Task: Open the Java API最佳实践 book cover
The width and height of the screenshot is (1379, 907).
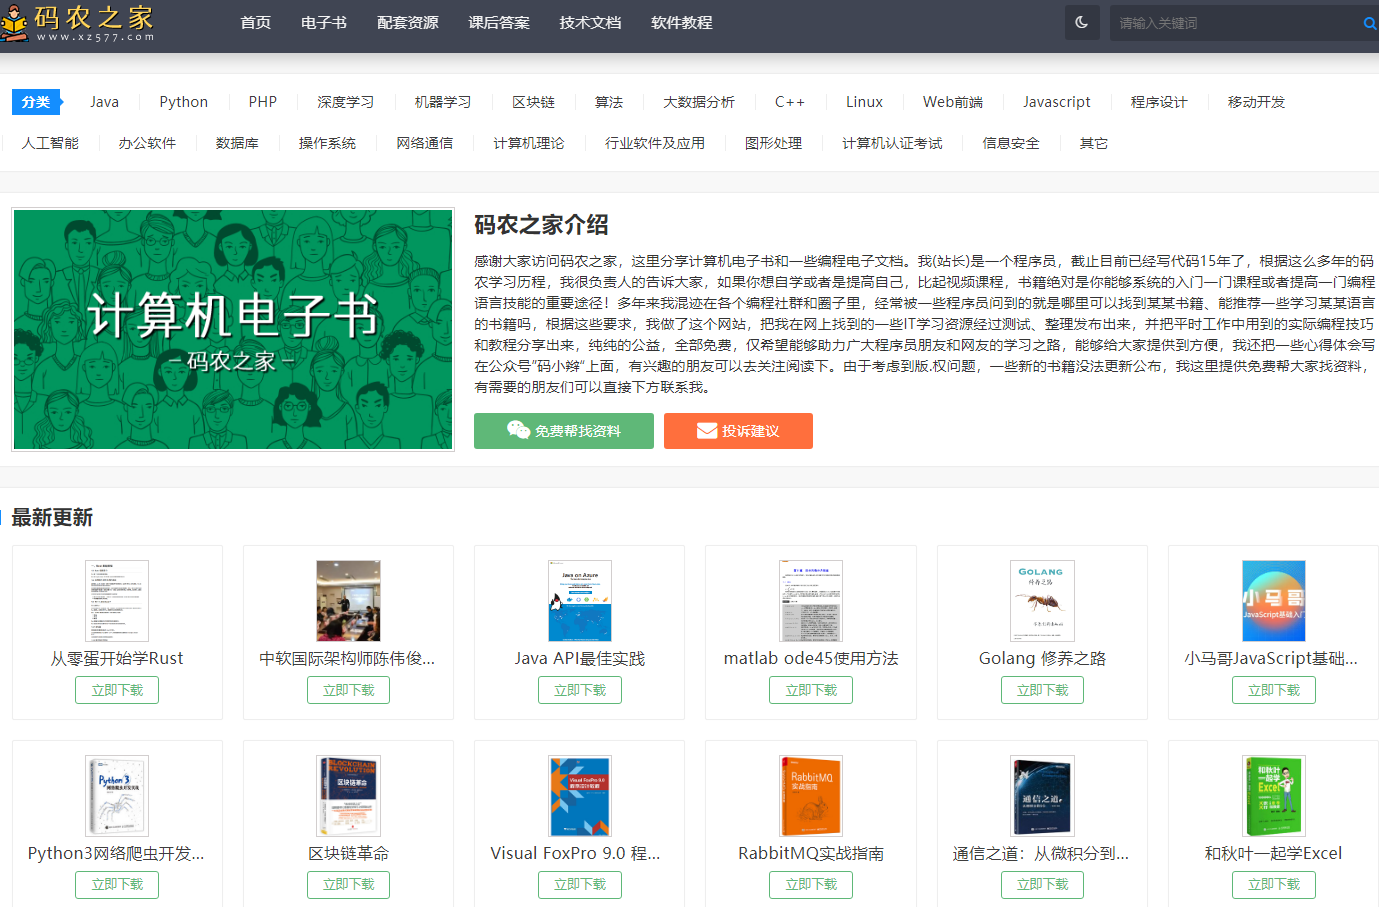Action: coord(580,600)
